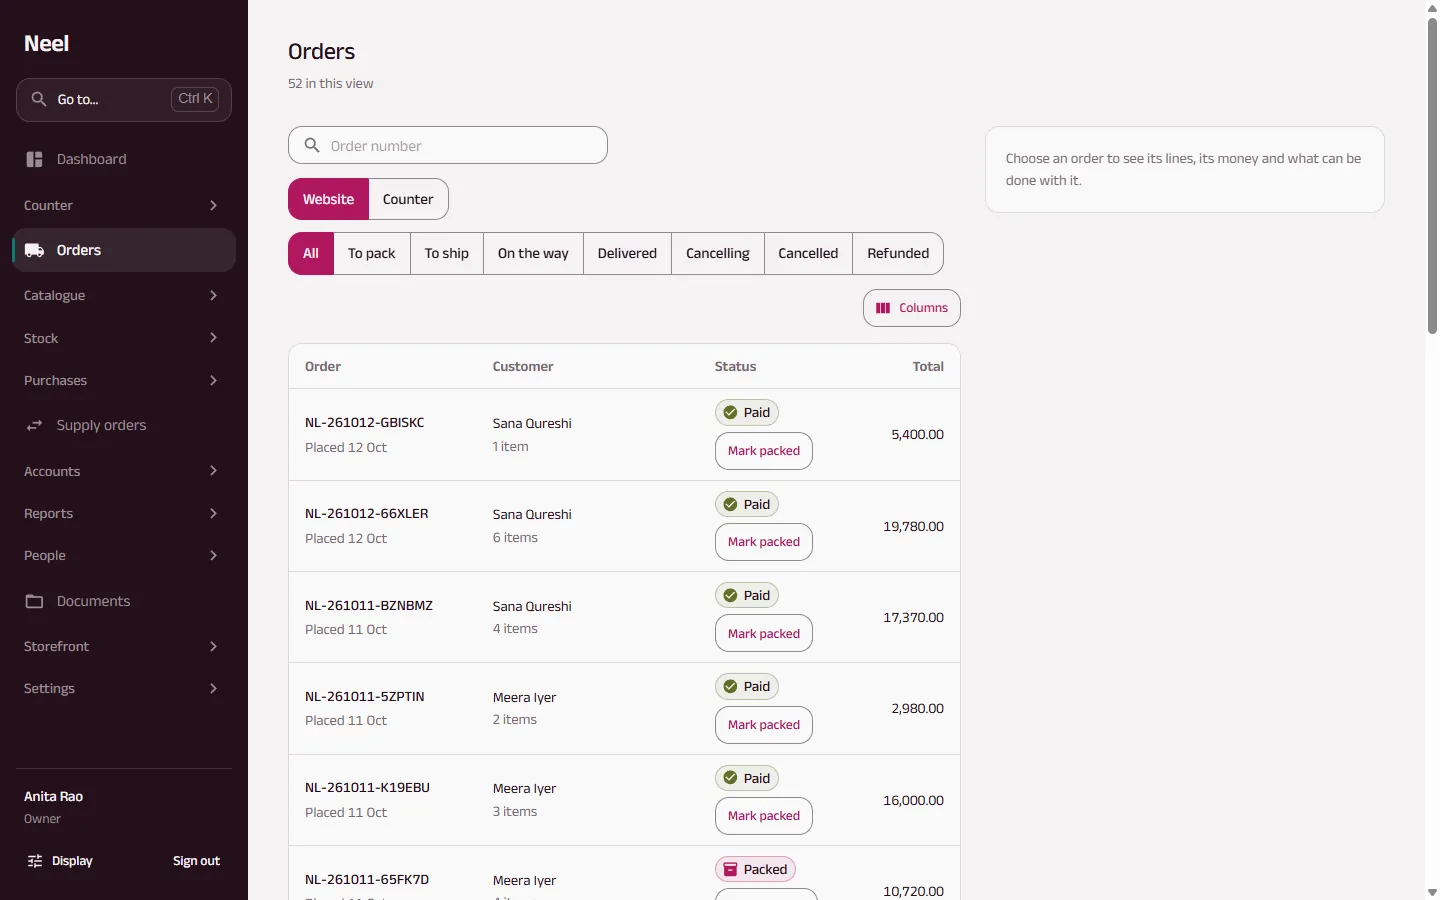The height and width of the screenshot is (900, 1440).
Task: Filter orders by To ship
Action: (447, 253)
